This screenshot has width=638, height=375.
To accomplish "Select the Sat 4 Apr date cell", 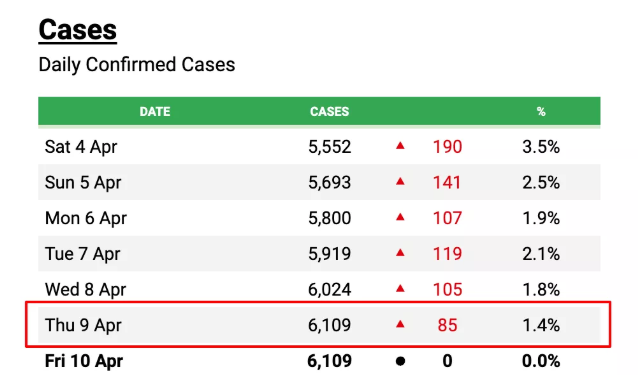I will click(x=81, y=147).
